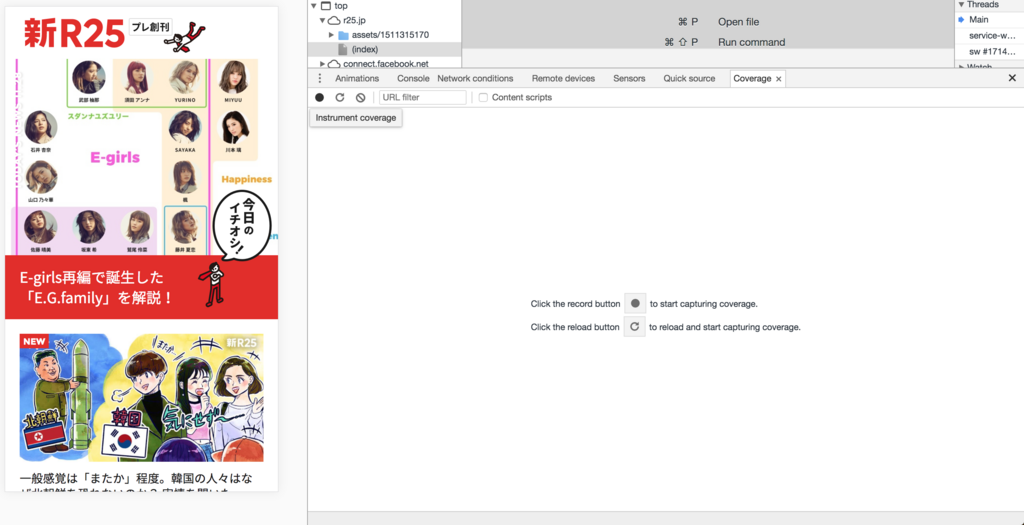Viewport: 1024px width, 525px height.
Task: Click the (index) document icon
Action: pyautogui.click(x=344, y=49)
